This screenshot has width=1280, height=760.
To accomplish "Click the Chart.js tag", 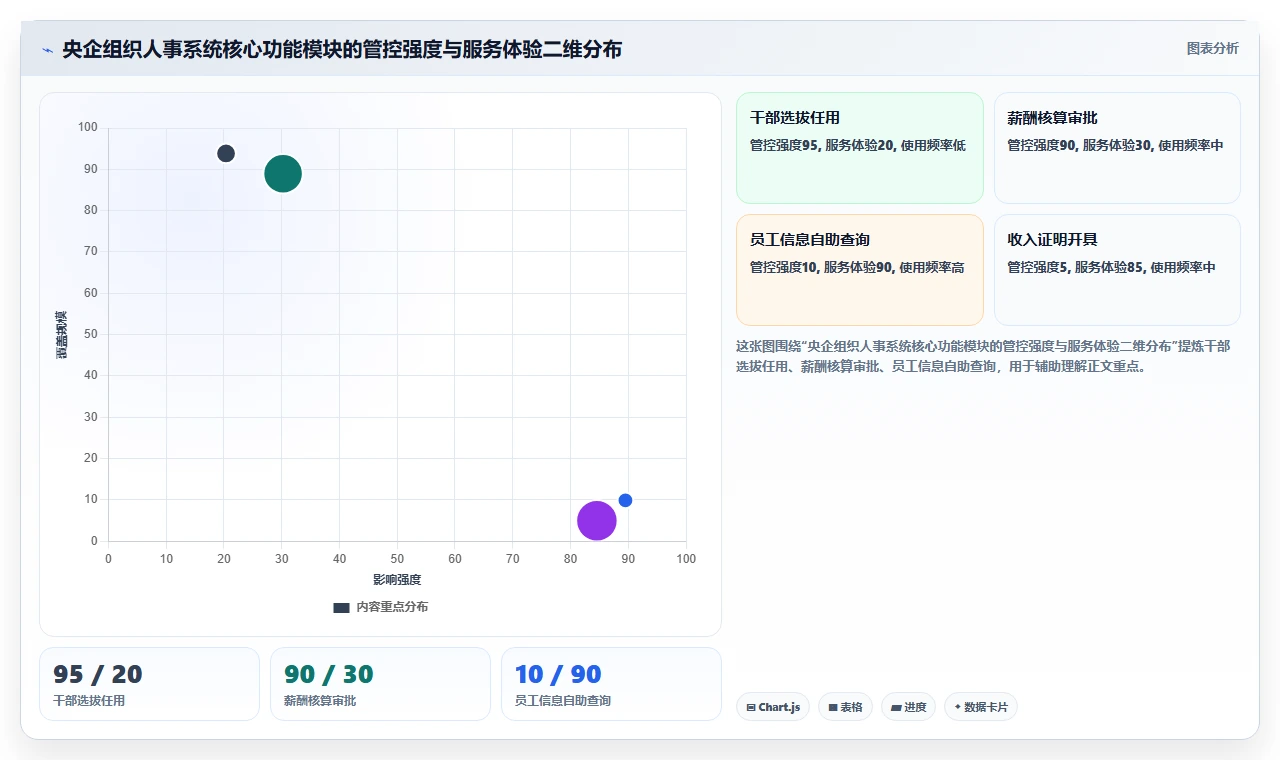I will (773, 707).
